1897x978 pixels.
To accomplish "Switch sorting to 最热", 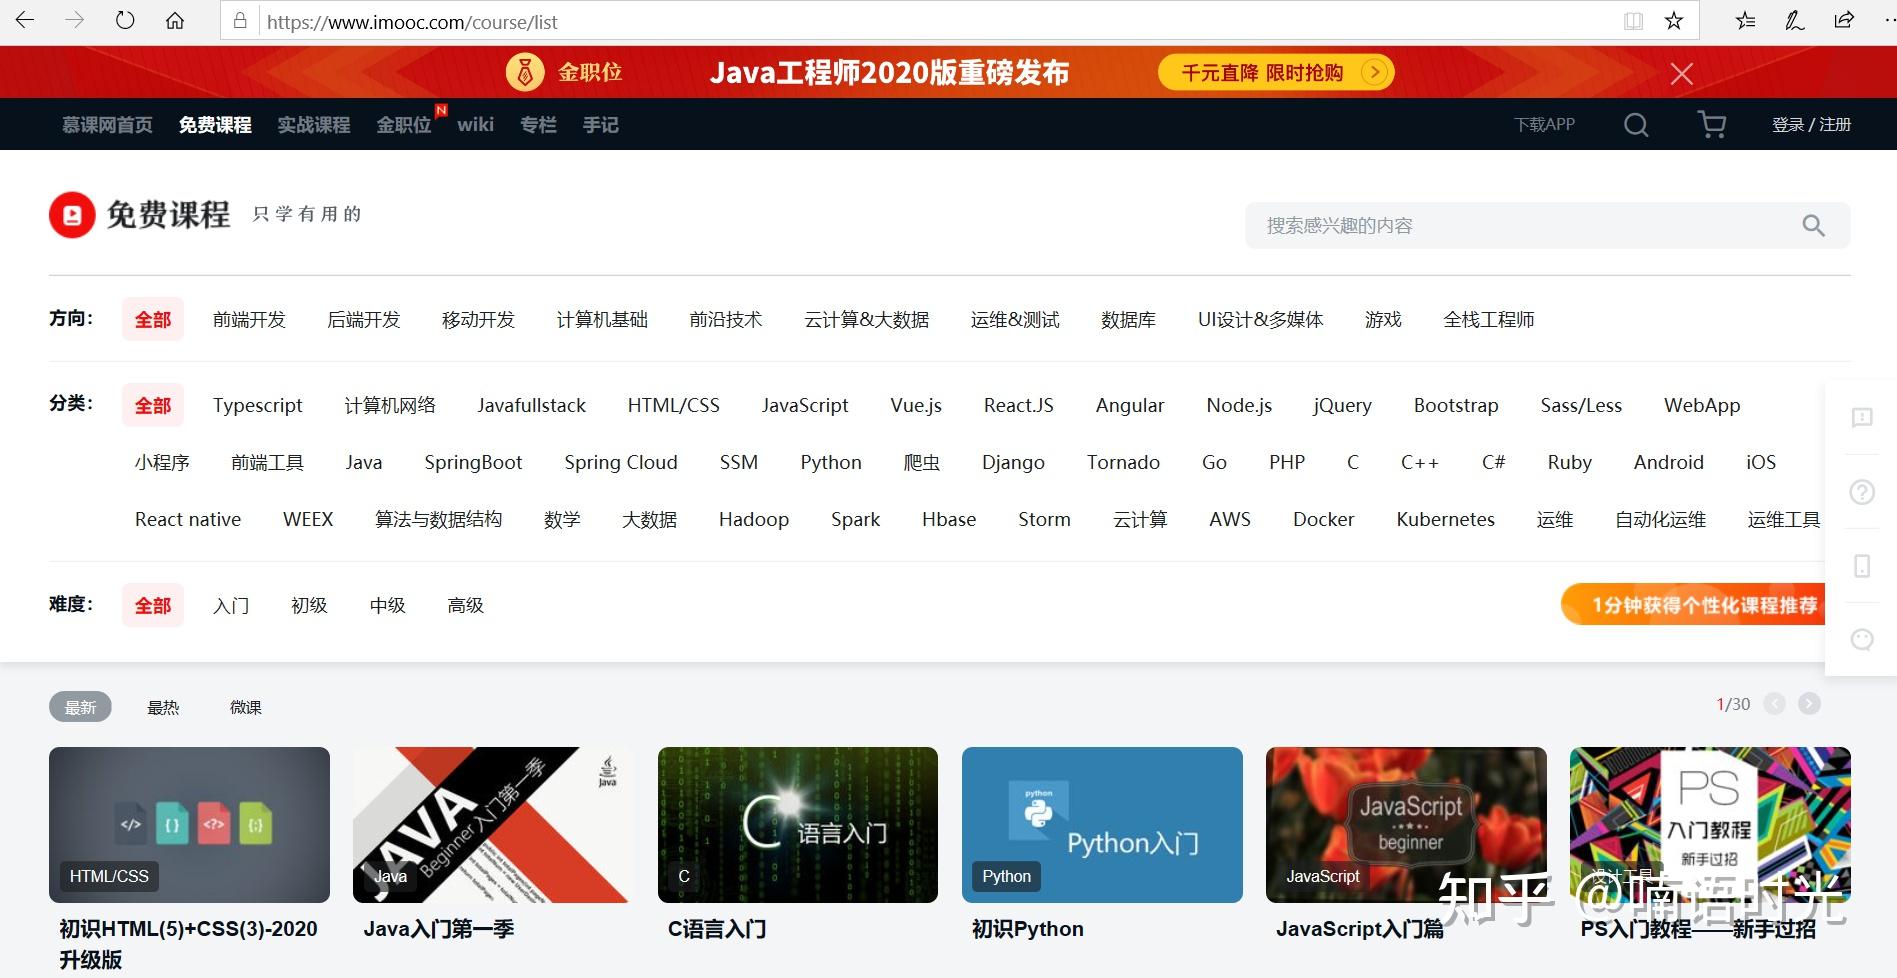I will [163, 707].
